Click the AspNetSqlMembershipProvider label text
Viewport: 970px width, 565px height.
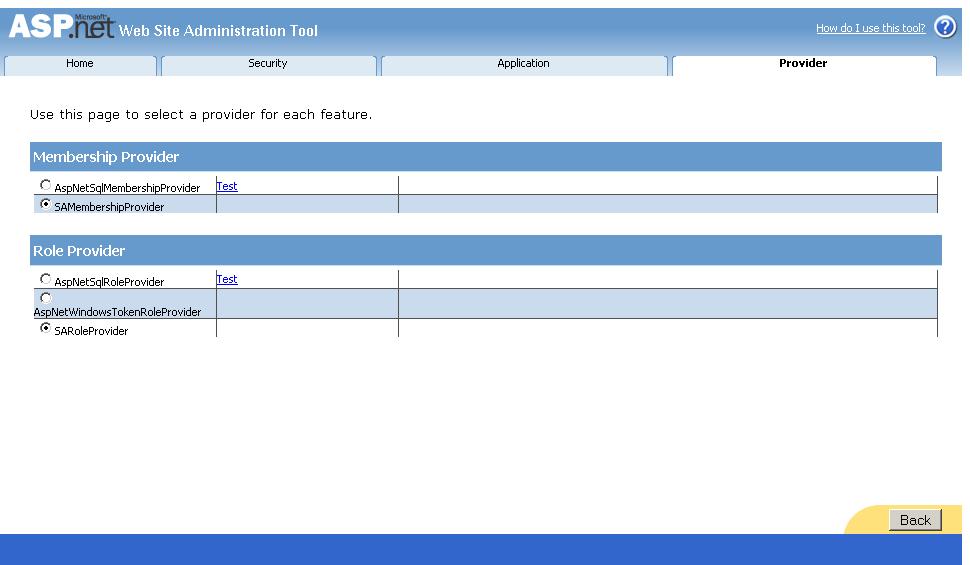click(127, 188)
